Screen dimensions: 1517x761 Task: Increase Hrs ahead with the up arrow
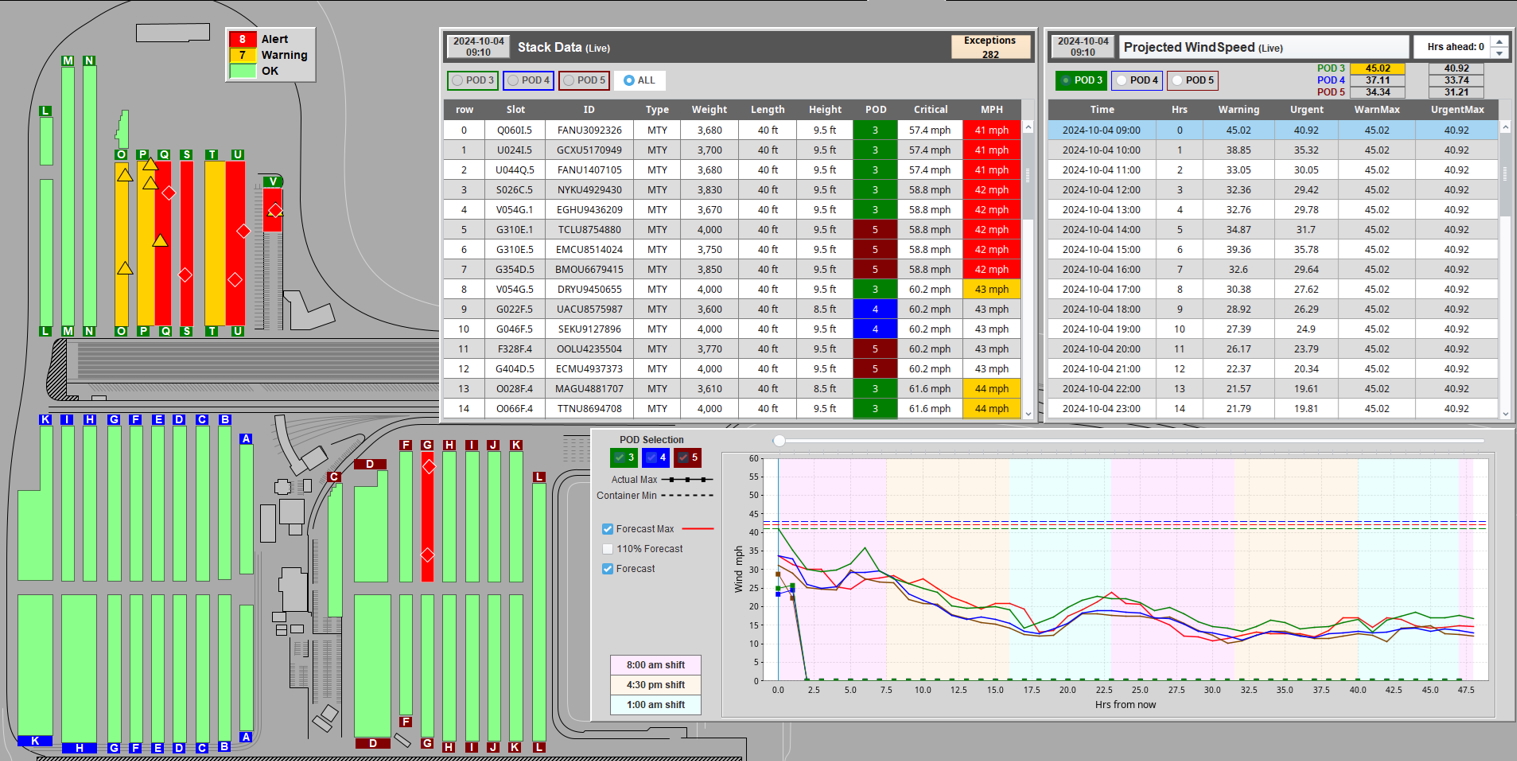click(x=1497, y=42)
